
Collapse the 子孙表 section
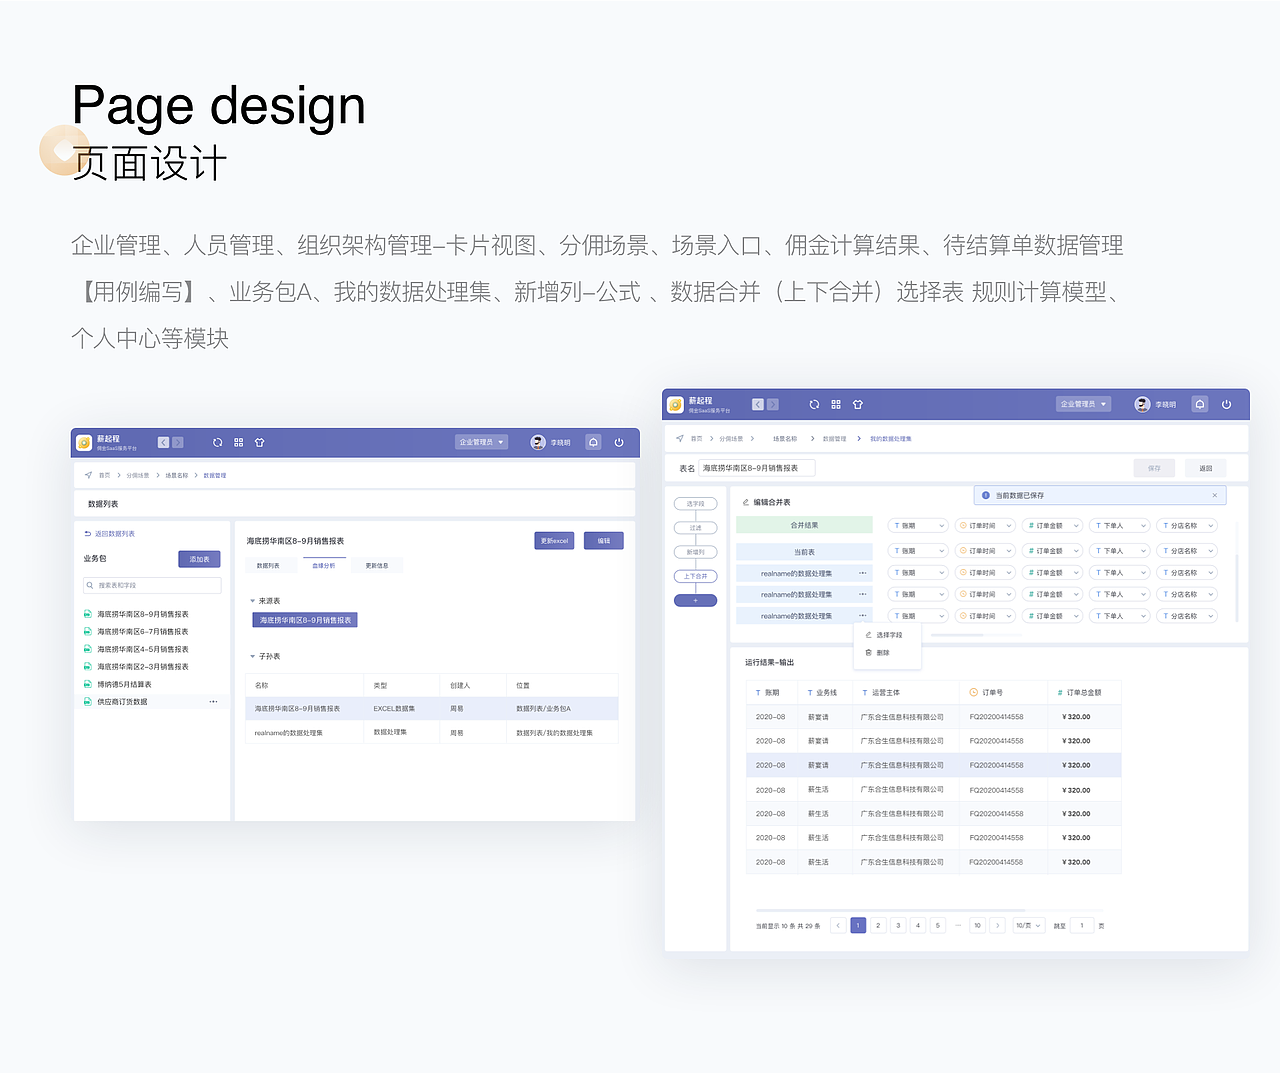click(252, 657)
